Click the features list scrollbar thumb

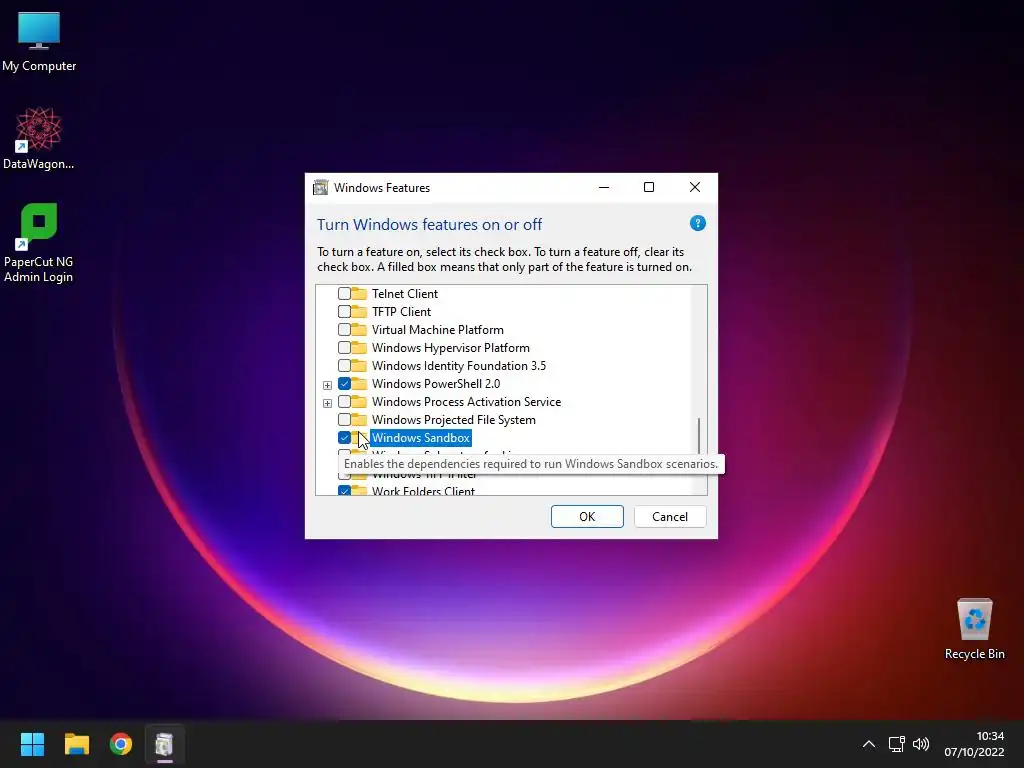[x=699, y=436]
